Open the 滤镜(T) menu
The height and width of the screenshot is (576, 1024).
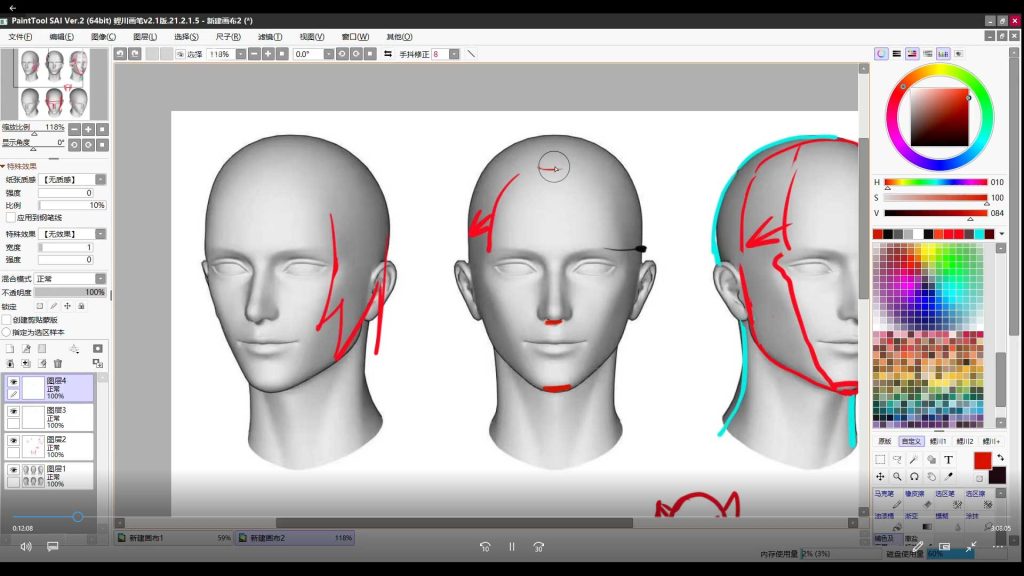click(270, 37)
